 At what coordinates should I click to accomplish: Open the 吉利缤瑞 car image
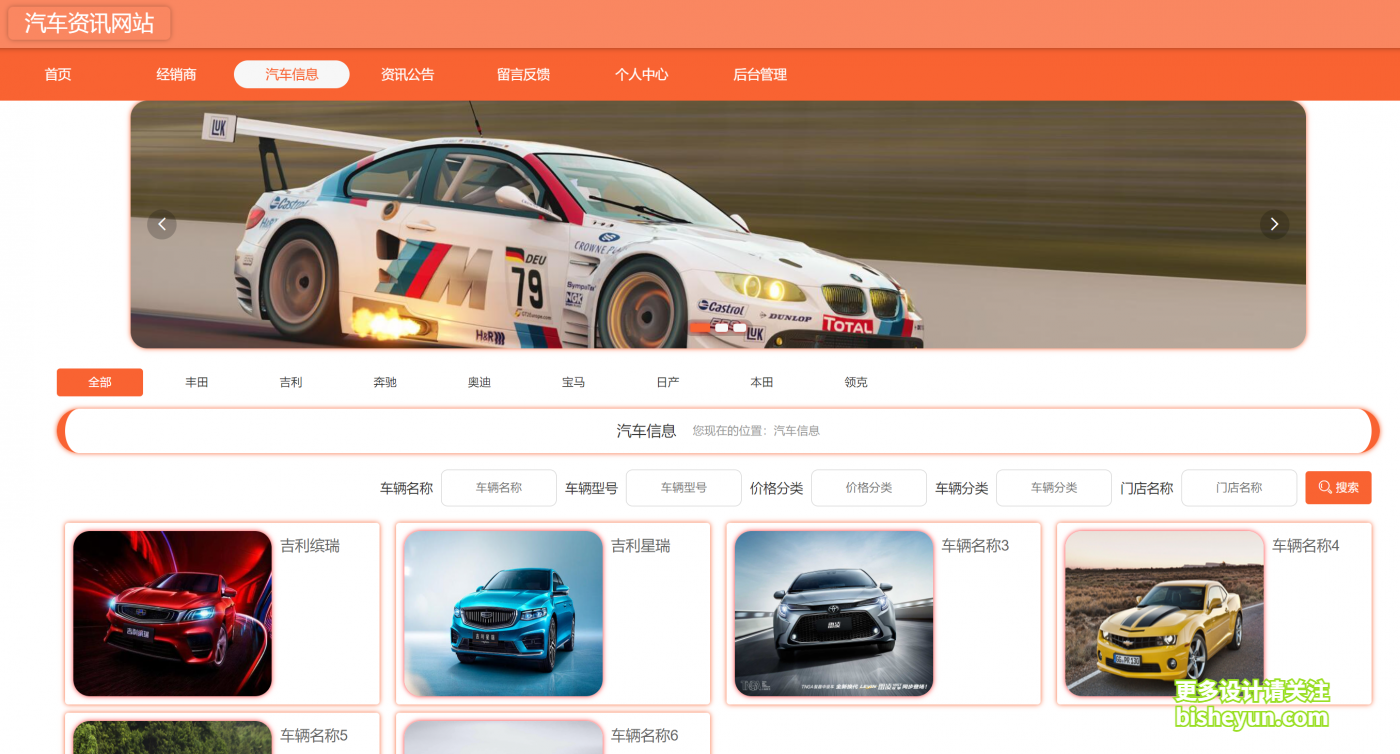[172, 614]
